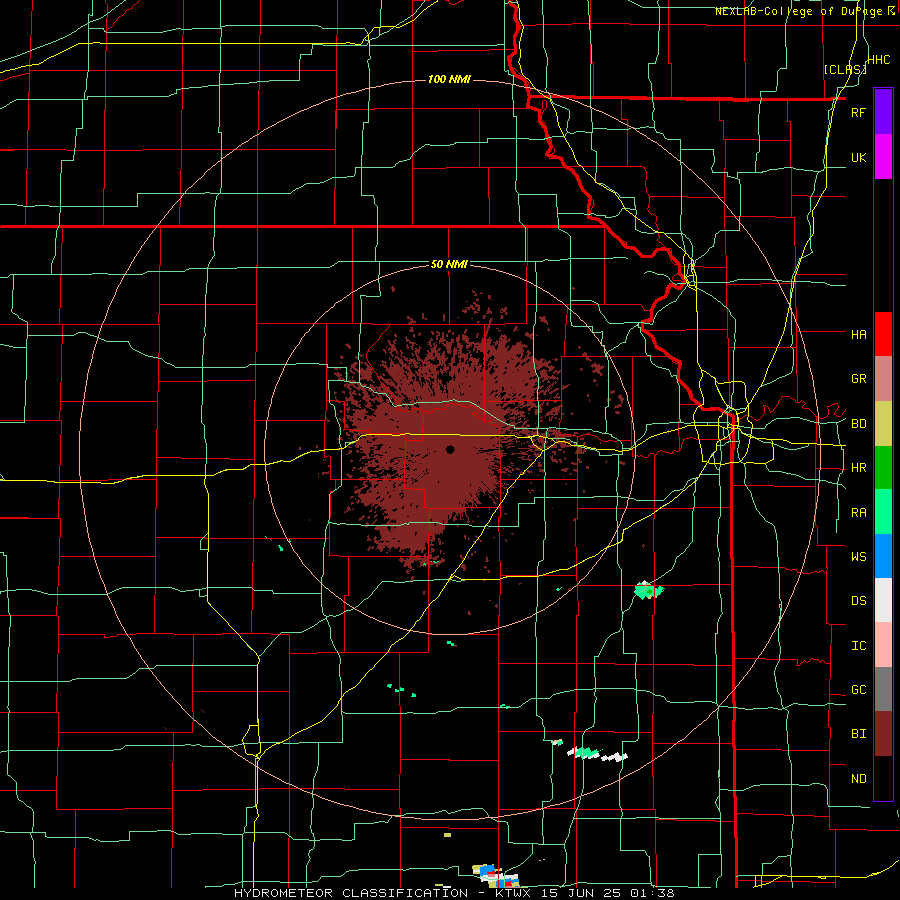Click the IC legend label
The width and height of the screenshot is (900, 900).
pos(858,646)
